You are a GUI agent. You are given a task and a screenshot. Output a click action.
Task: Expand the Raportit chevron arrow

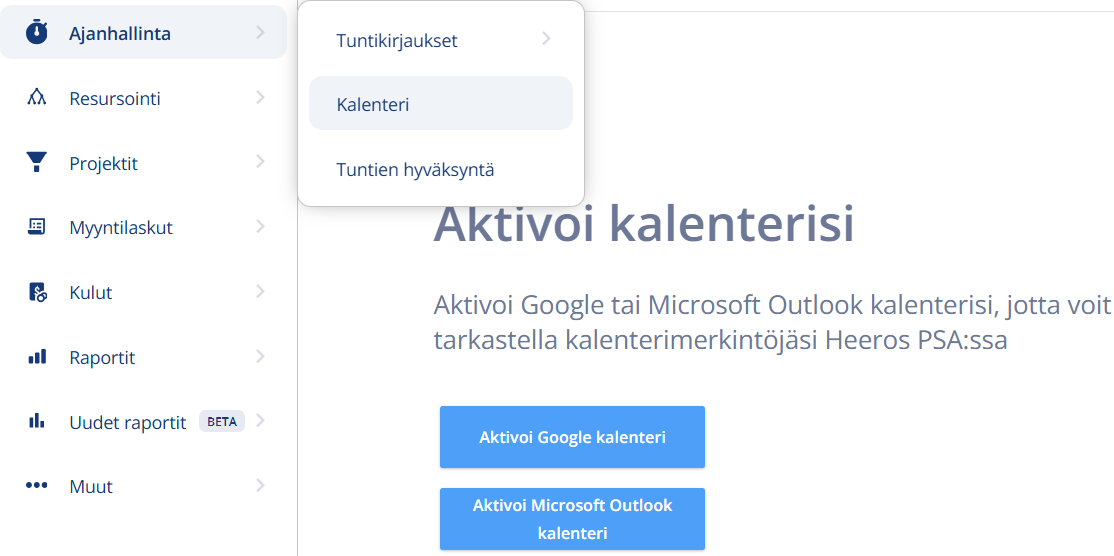[x=260, y=356]
